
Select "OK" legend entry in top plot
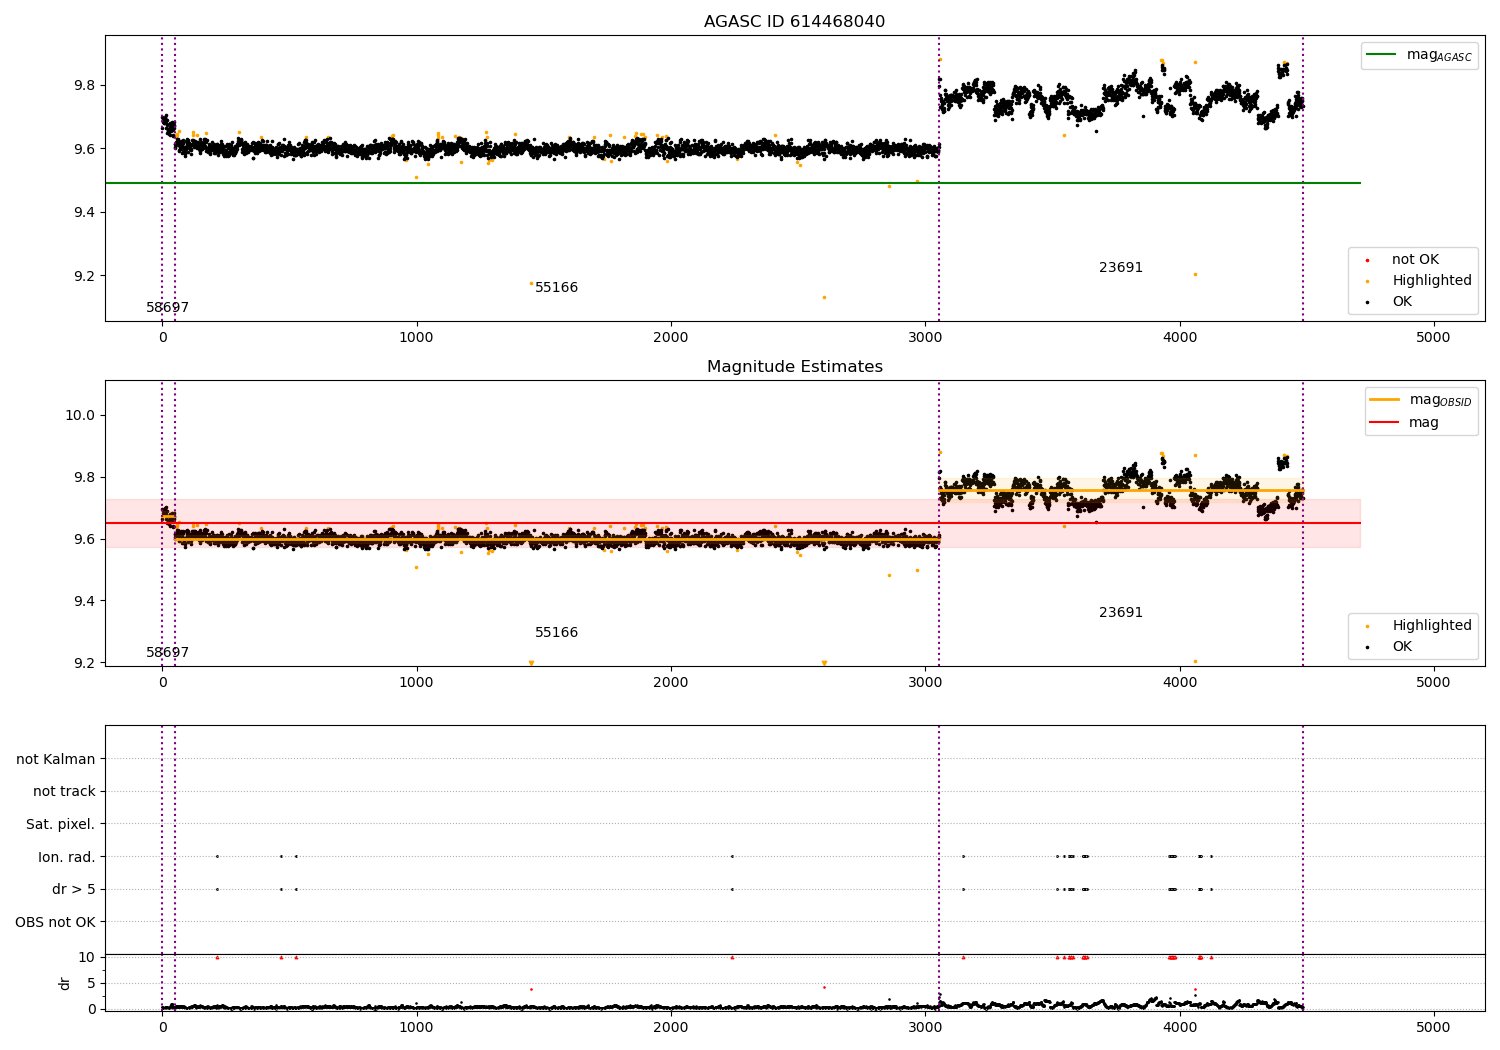(x=1402, y=302)
